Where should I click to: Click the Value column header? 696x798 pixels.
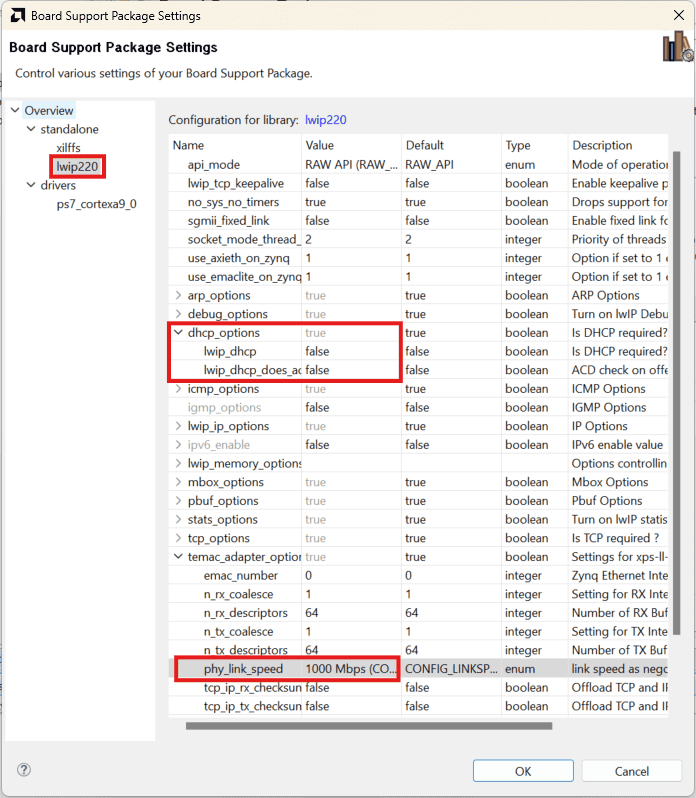pyautogui.click(x=350, y=145)
